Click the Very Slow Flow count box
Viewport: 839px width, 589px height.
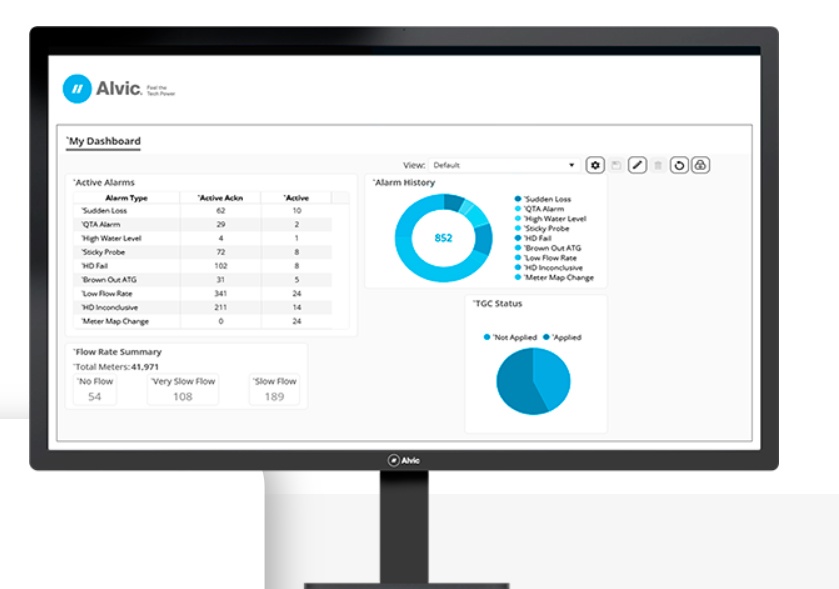coord(182,391)
